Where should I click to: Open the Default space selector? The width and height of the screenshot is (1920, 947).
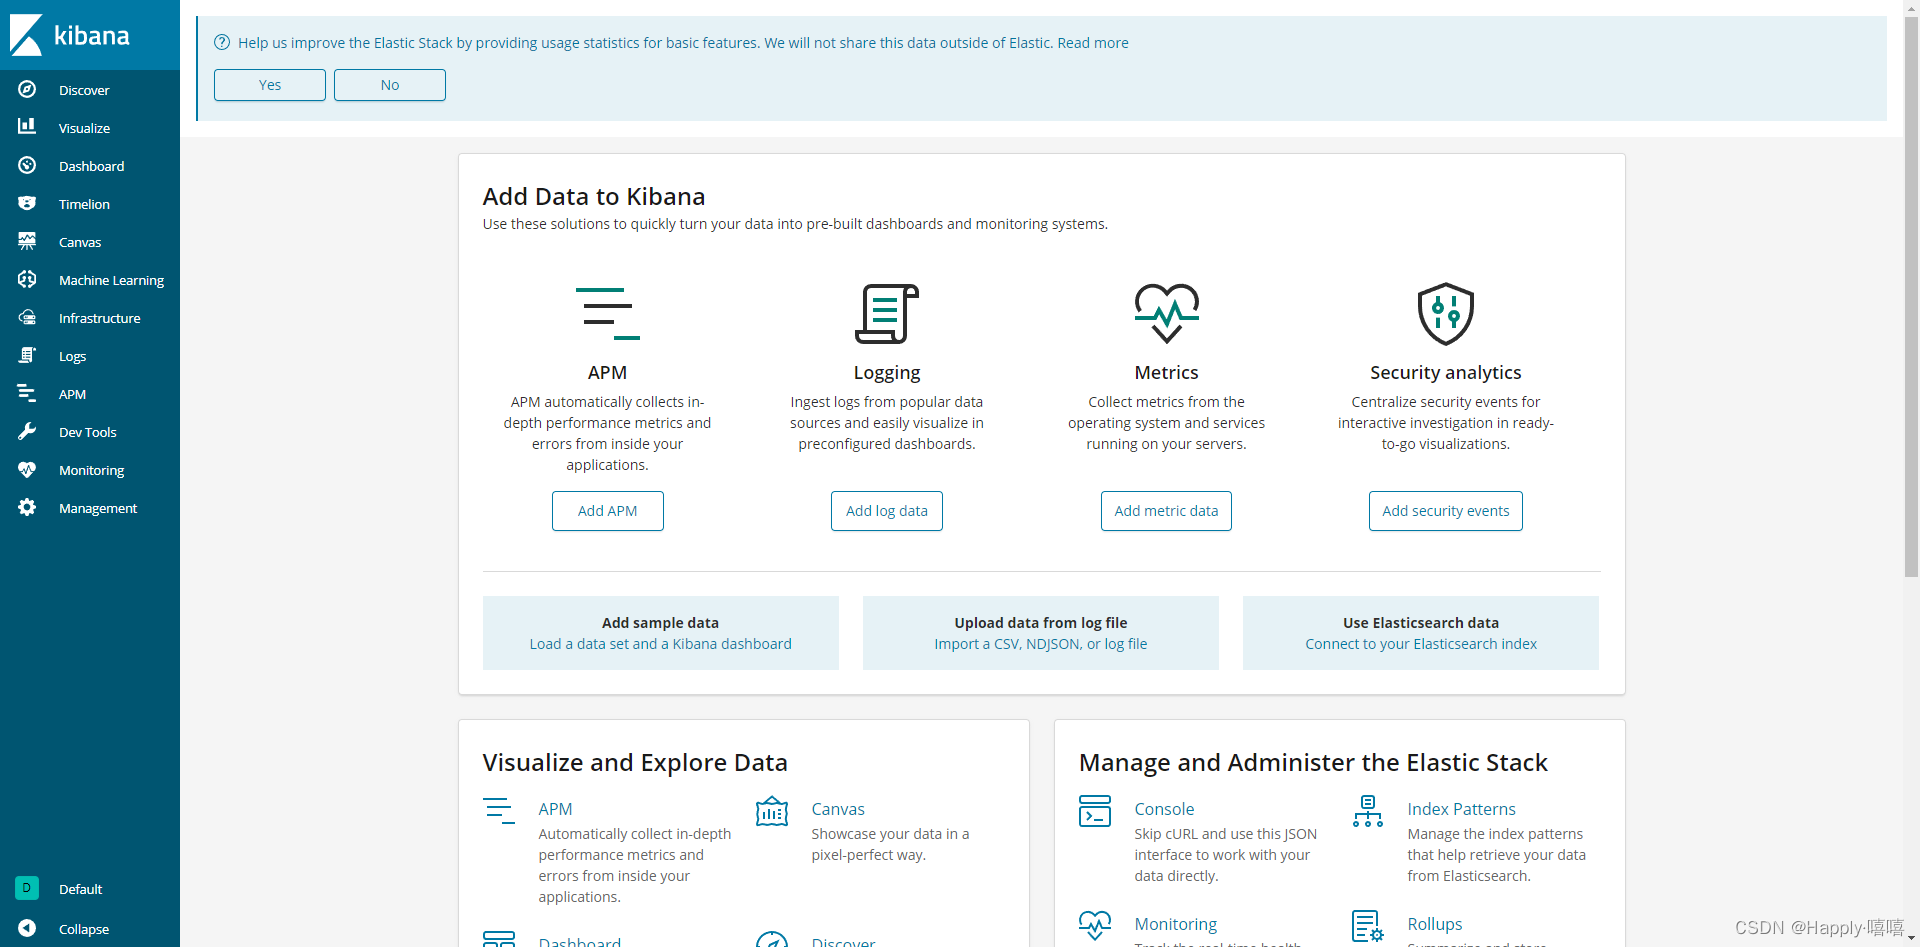tap(81, 889)
